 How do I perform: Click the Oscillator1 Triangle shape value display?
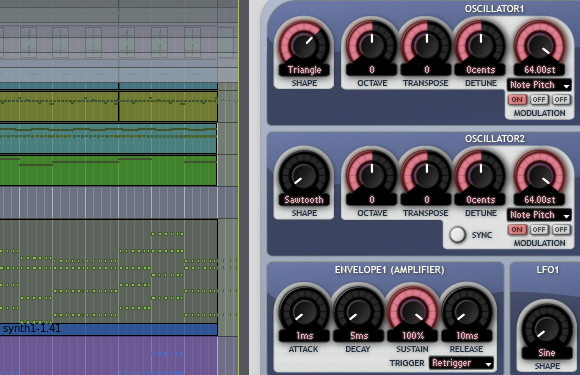304,70
